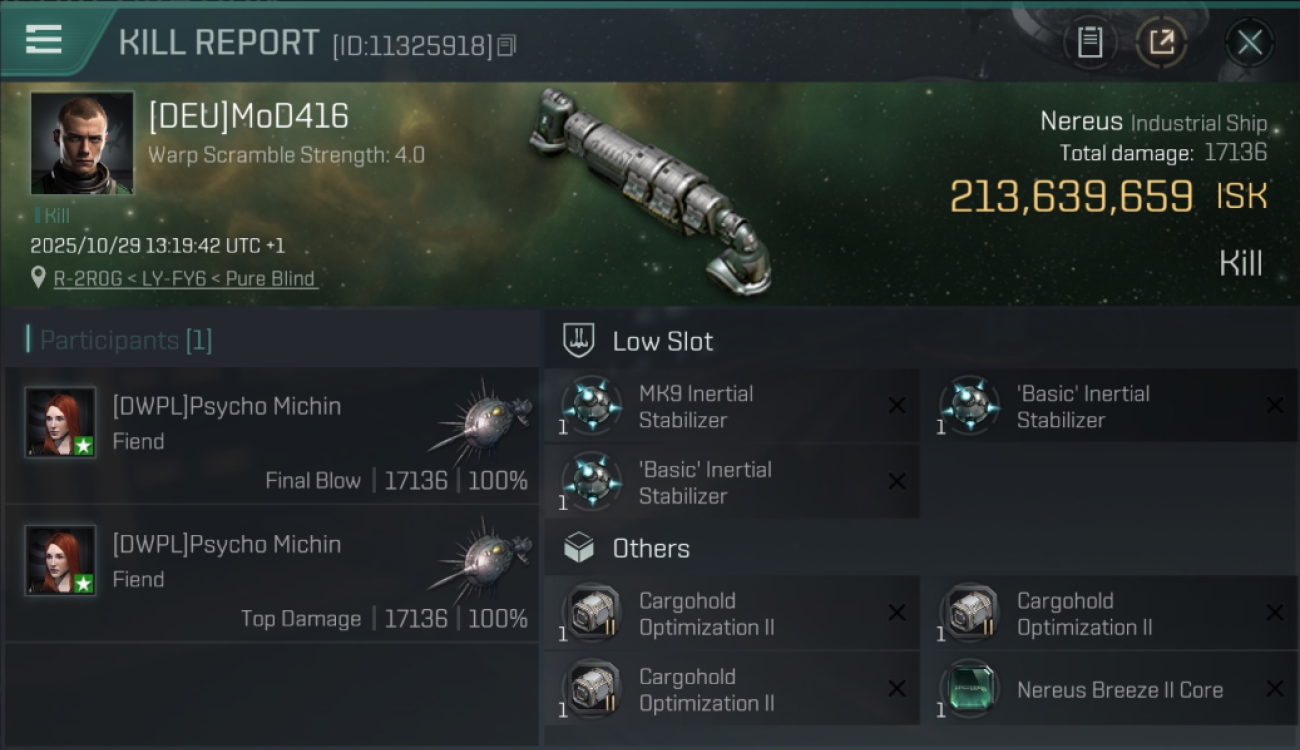Select the Final Blow participant portrait
1300x750 pixels.
tap(61, 422)
